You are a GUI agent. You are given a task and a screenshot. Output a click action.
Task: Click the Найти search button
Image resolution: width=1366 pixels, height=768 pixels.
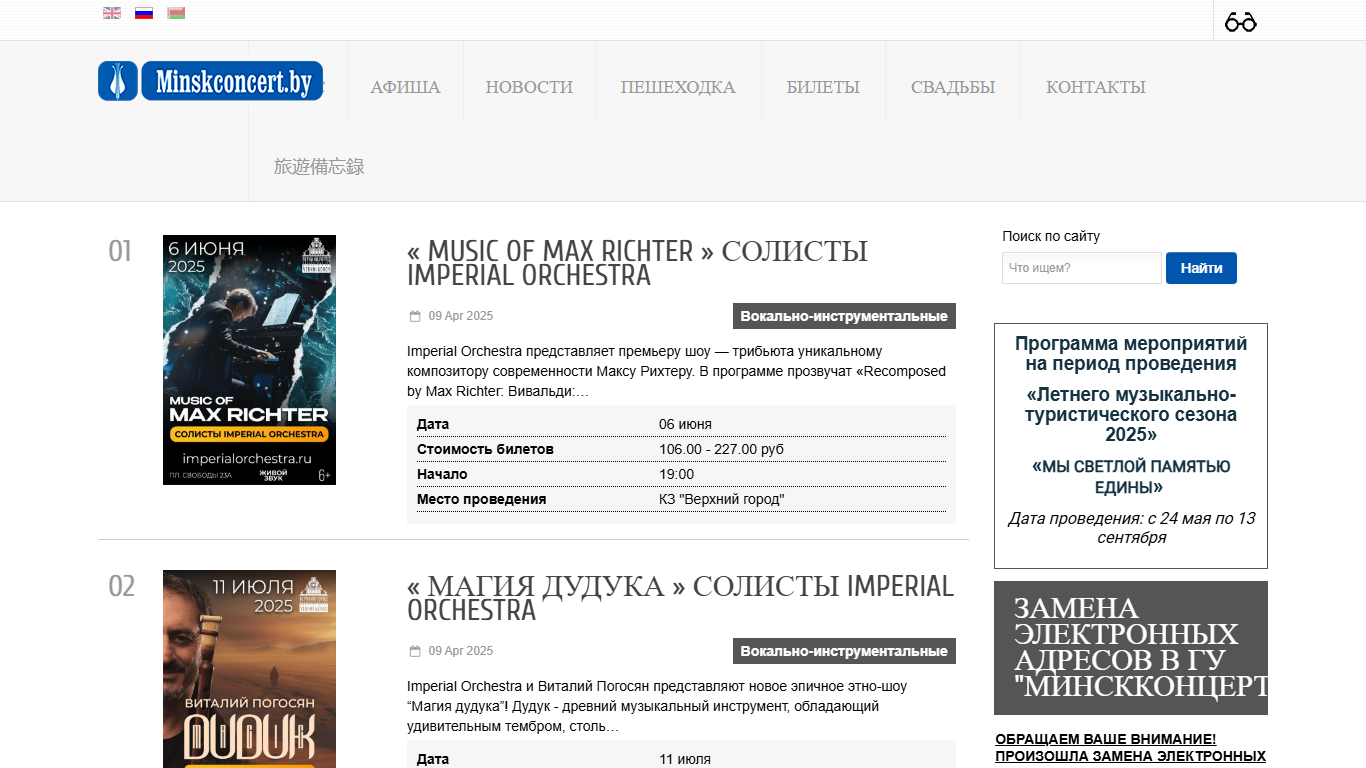point(1201,268)
